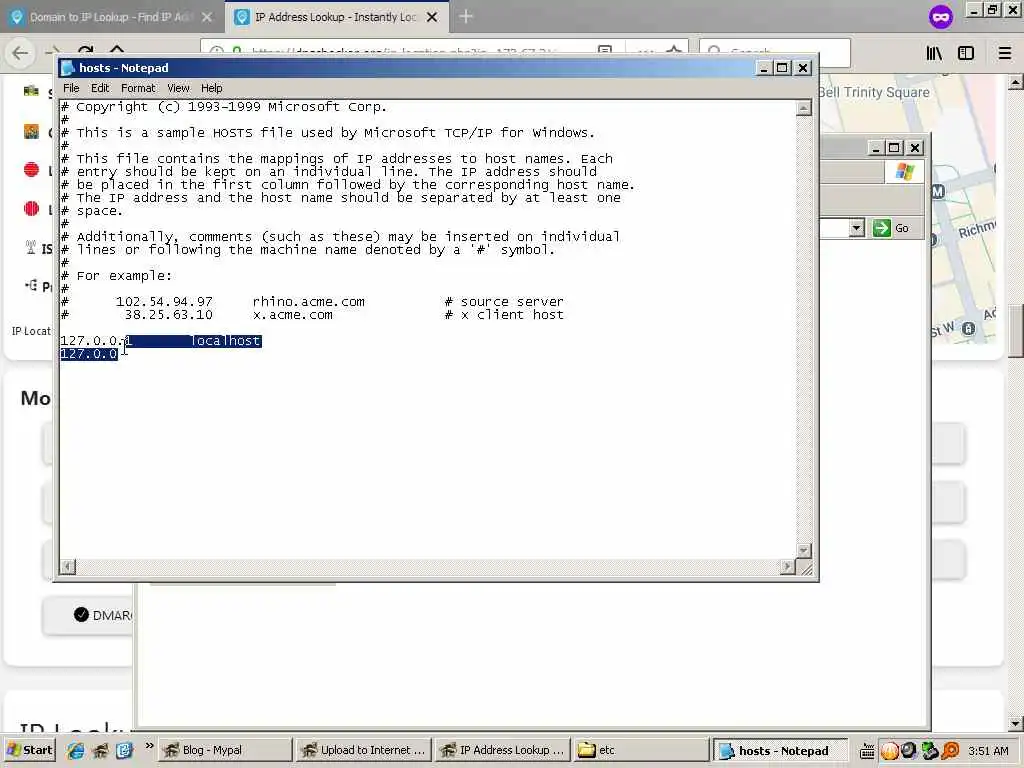The image size is (1024, 768).
Task: Toggle the browser sidebar icon
Action: (x=966, y=54)
